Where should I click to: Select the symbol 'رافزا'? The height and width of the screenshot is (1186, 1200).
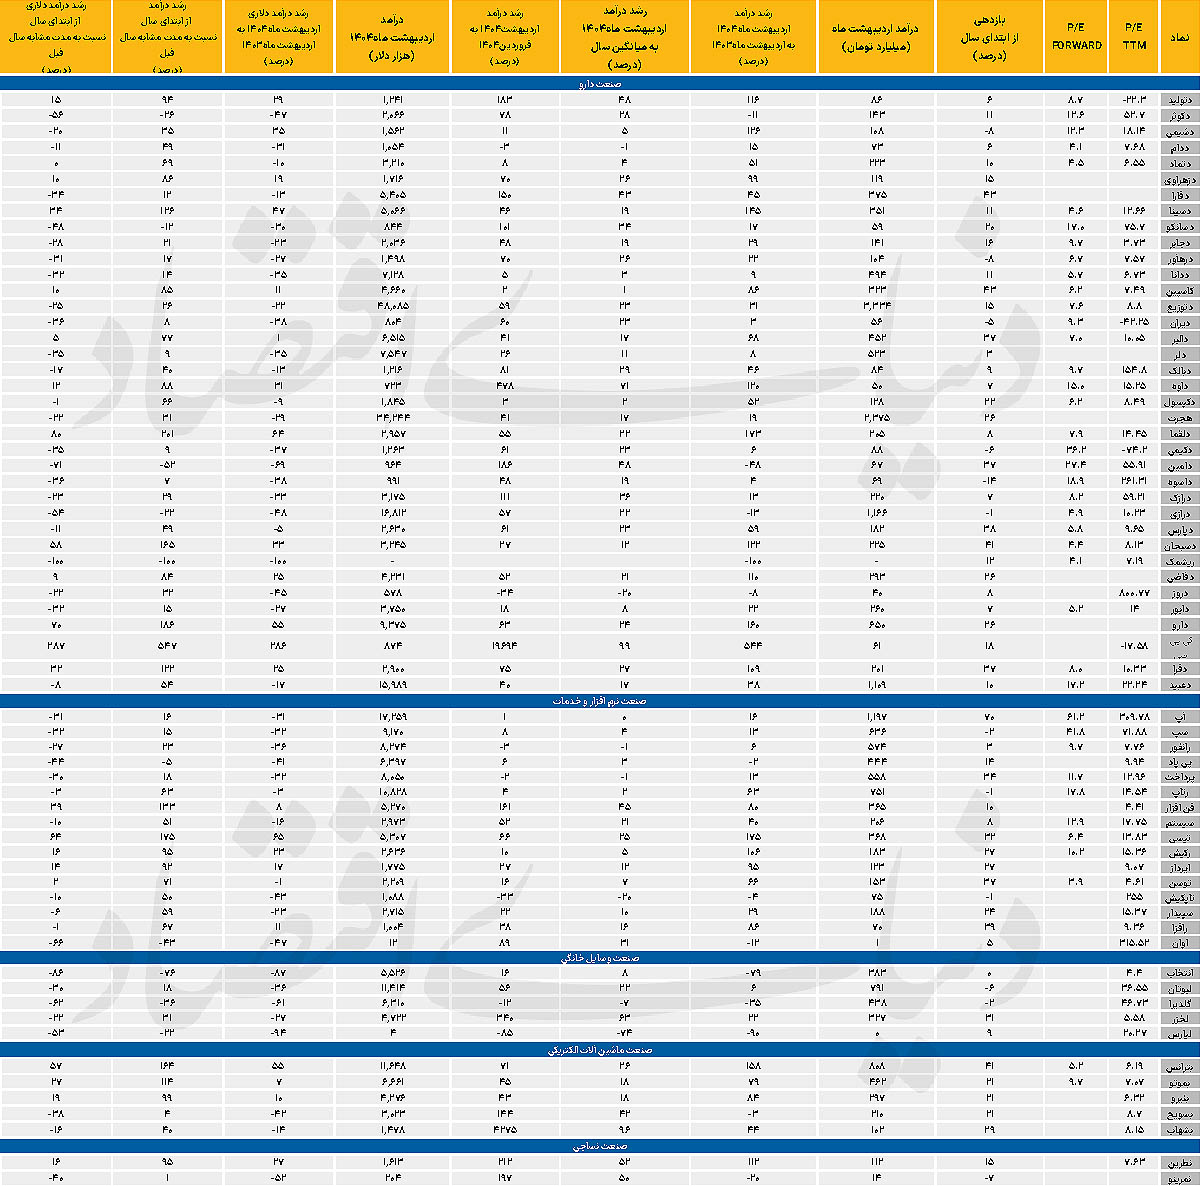coord(1179,926)
